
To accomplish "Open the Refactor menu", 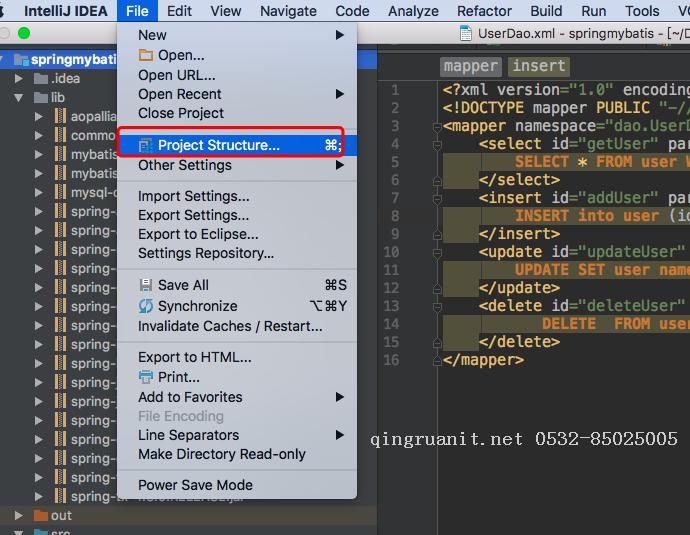I will 484,11.
